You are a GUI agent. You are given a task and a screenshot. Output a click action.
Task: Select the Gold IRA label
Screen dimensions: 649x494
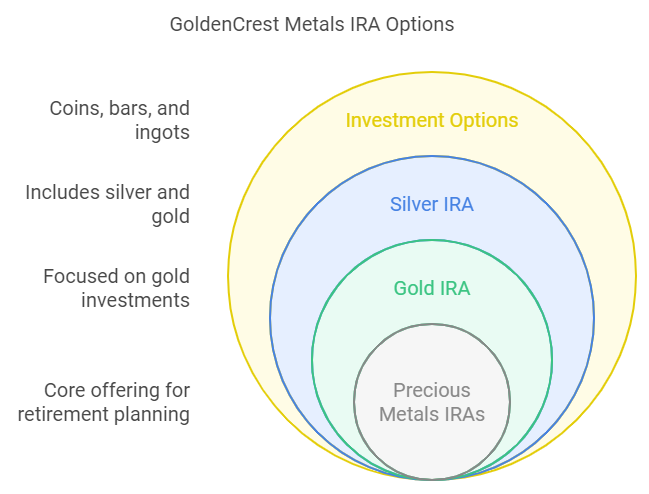[x=432, y=288]
